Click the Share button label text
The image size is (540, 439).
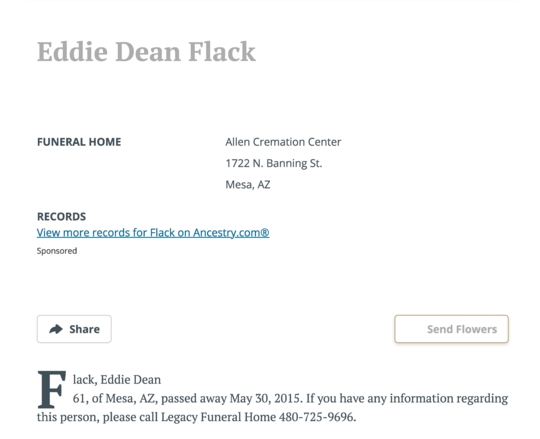click(84, 329)
